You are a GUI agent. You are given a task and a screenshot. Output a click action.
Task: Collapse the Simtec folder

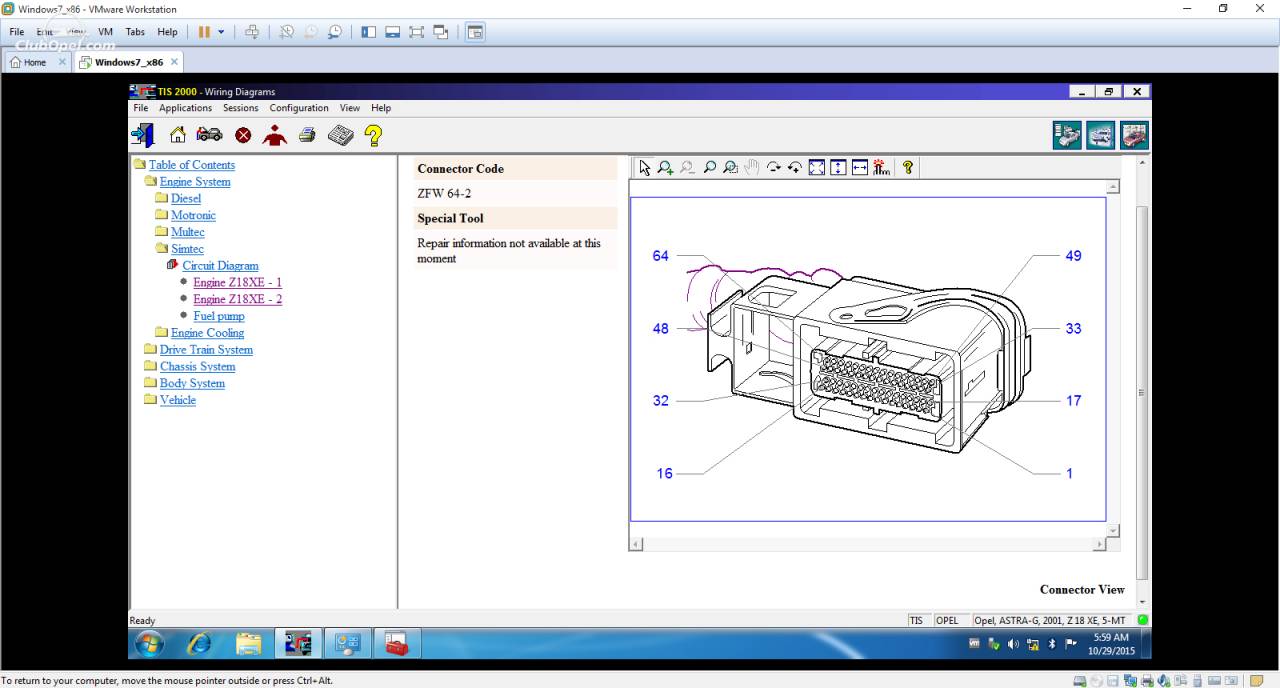[187, 249]
